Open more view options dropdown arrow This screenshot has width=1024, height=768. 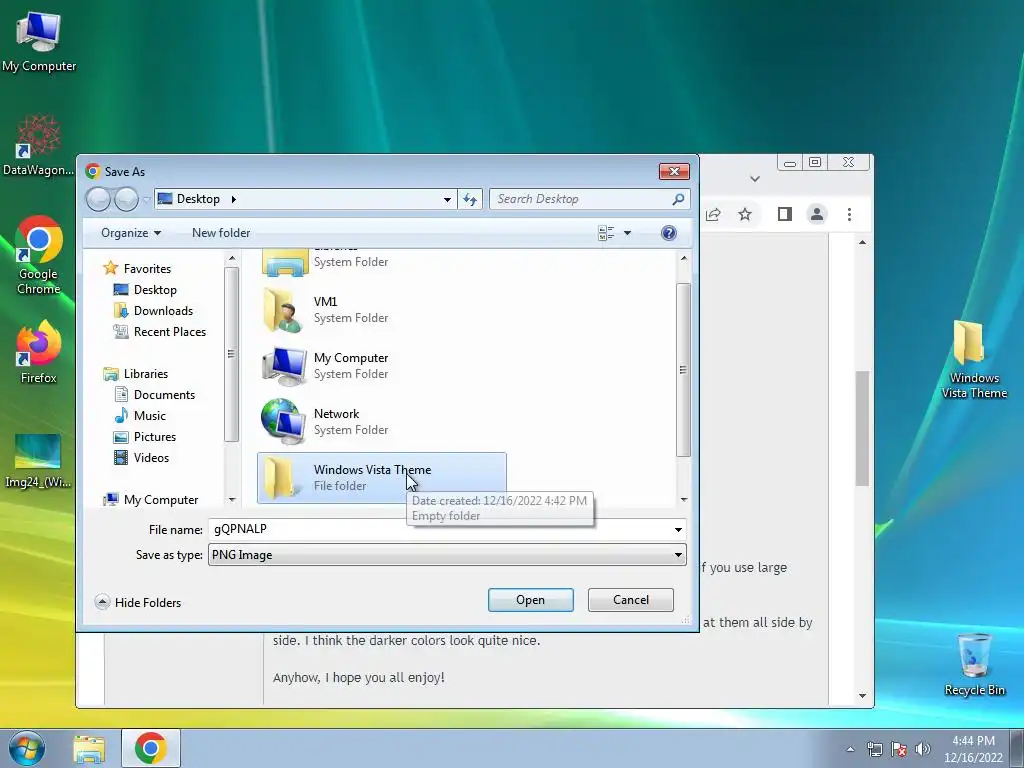coord(628,233)
